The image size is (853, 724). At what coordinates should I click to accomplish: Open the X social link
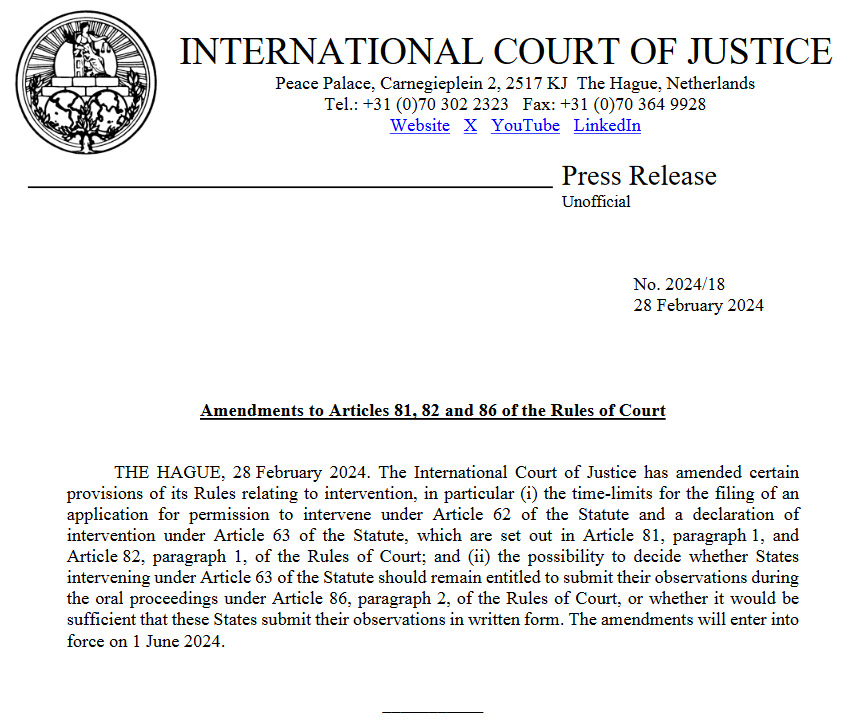470,126
